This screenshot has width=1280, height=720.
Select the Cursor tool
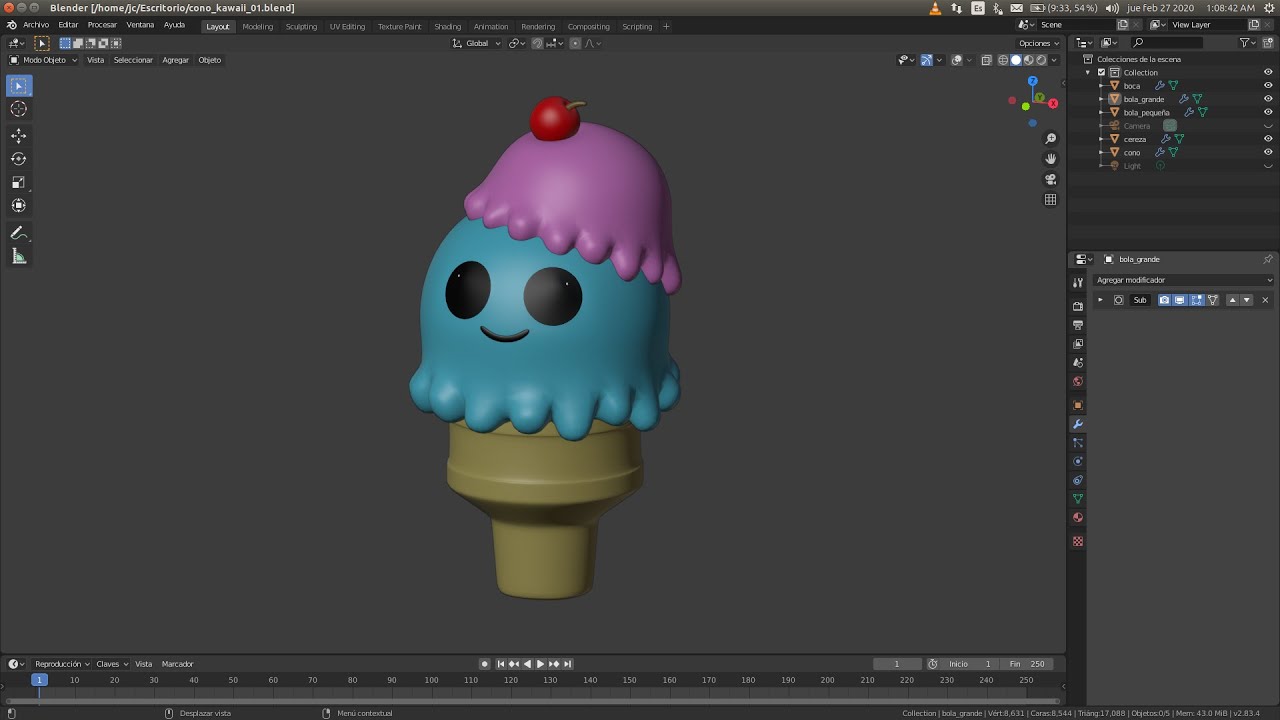[19, 109]
